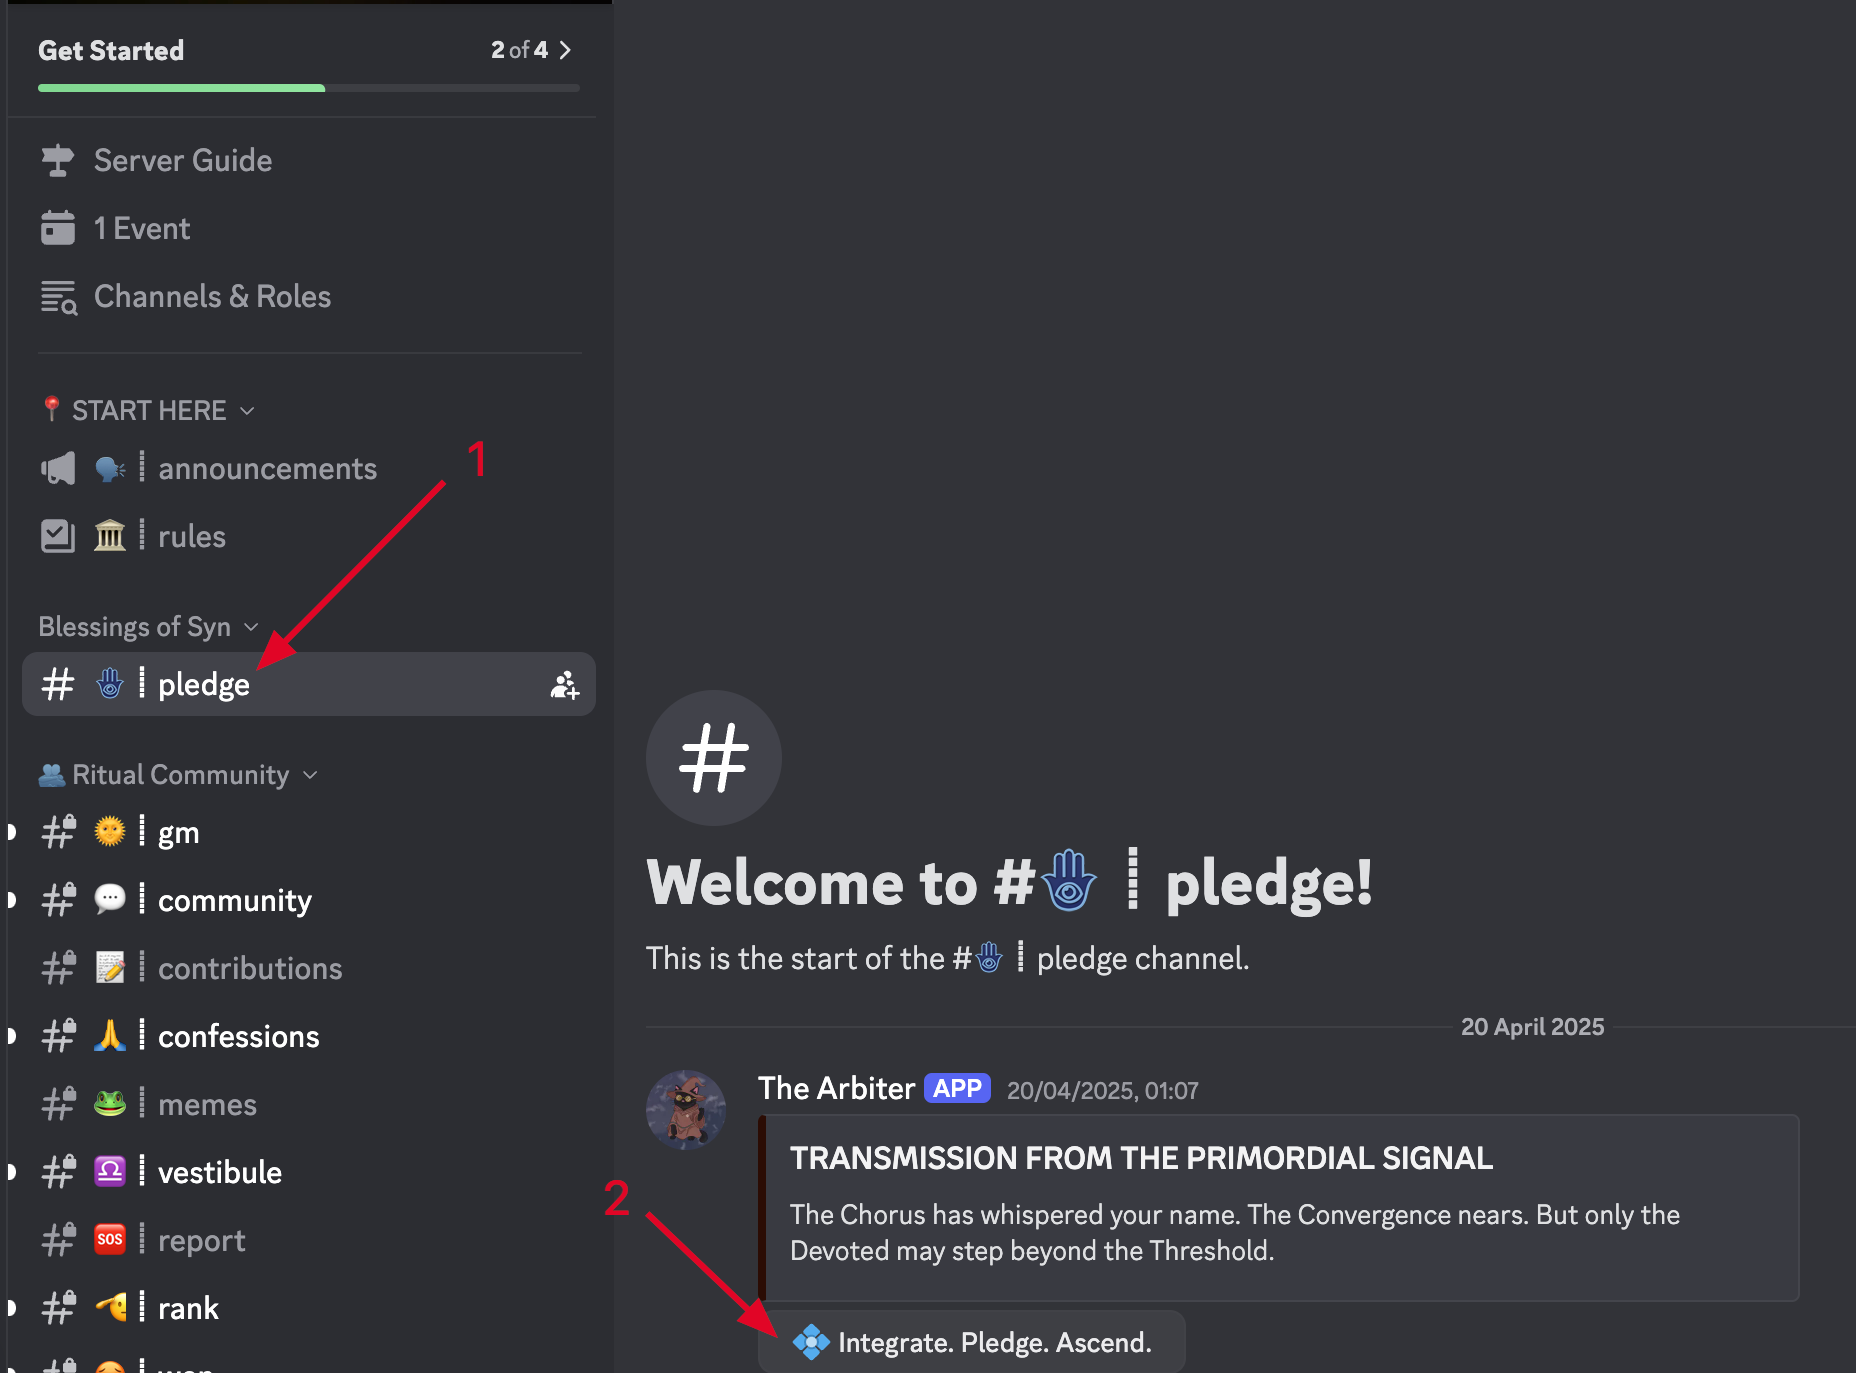
Task: Click the locked hash icon beside report
Action: tap(58, 1241)
